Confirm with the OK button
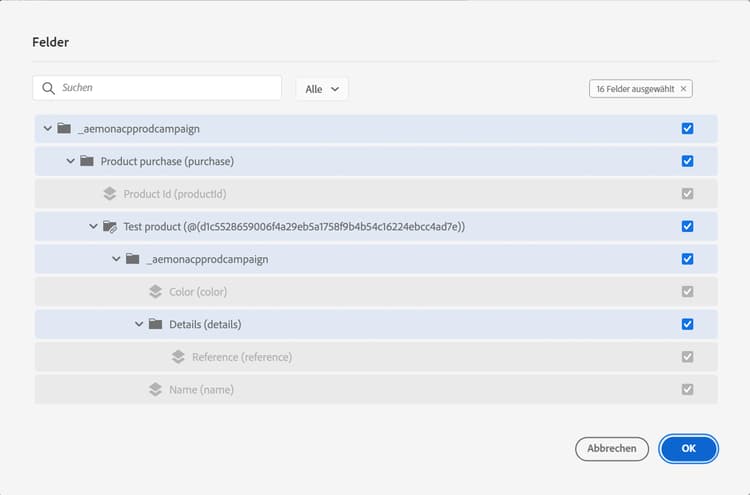The width and height of the screenshot is (750, 495). click(x=688, y=449)
